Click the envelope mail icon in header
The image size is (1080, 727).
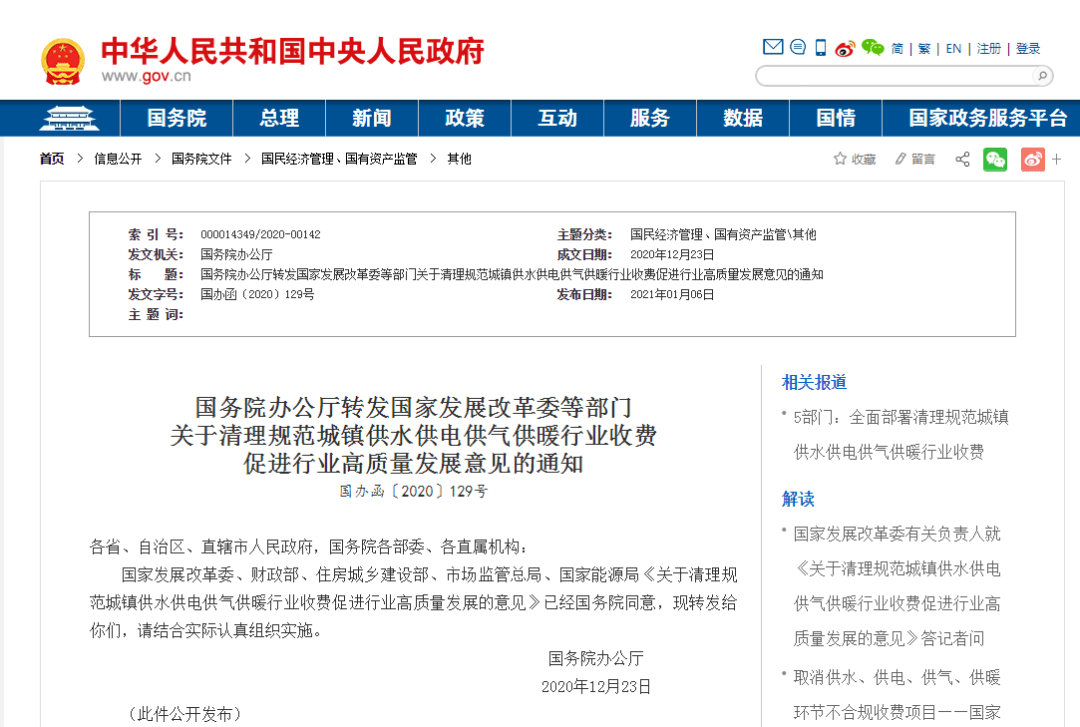773,47
